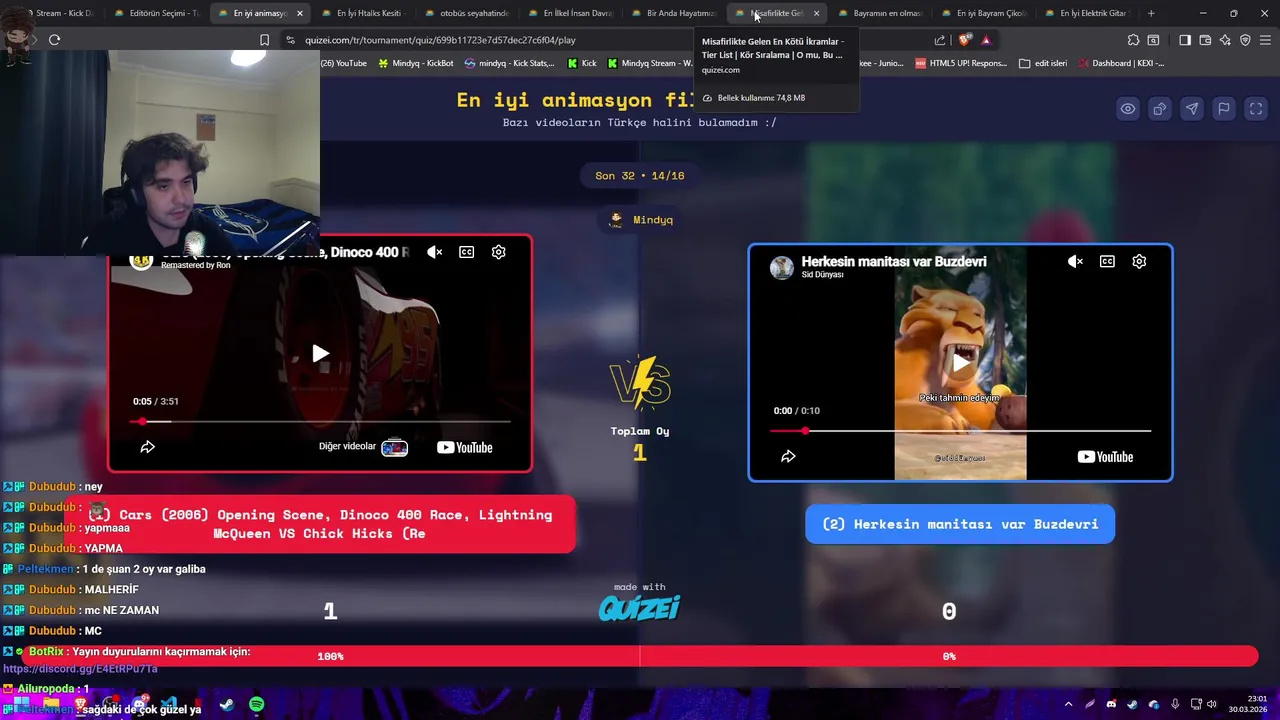This screenshot has width=1280, height=720.
Task: Open settings gear on the Buzdevri video
Action: [1139, 261]
